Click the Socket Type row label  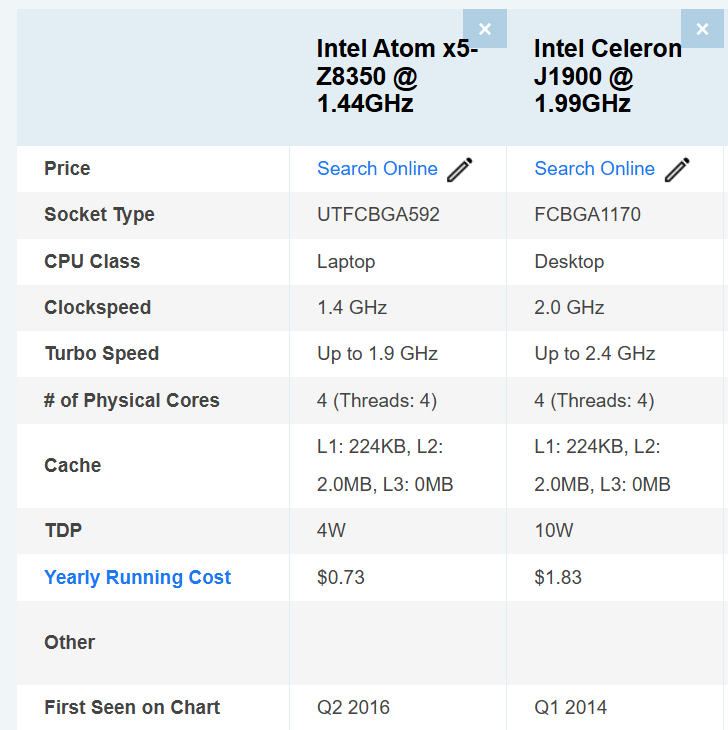pos(99,215)
